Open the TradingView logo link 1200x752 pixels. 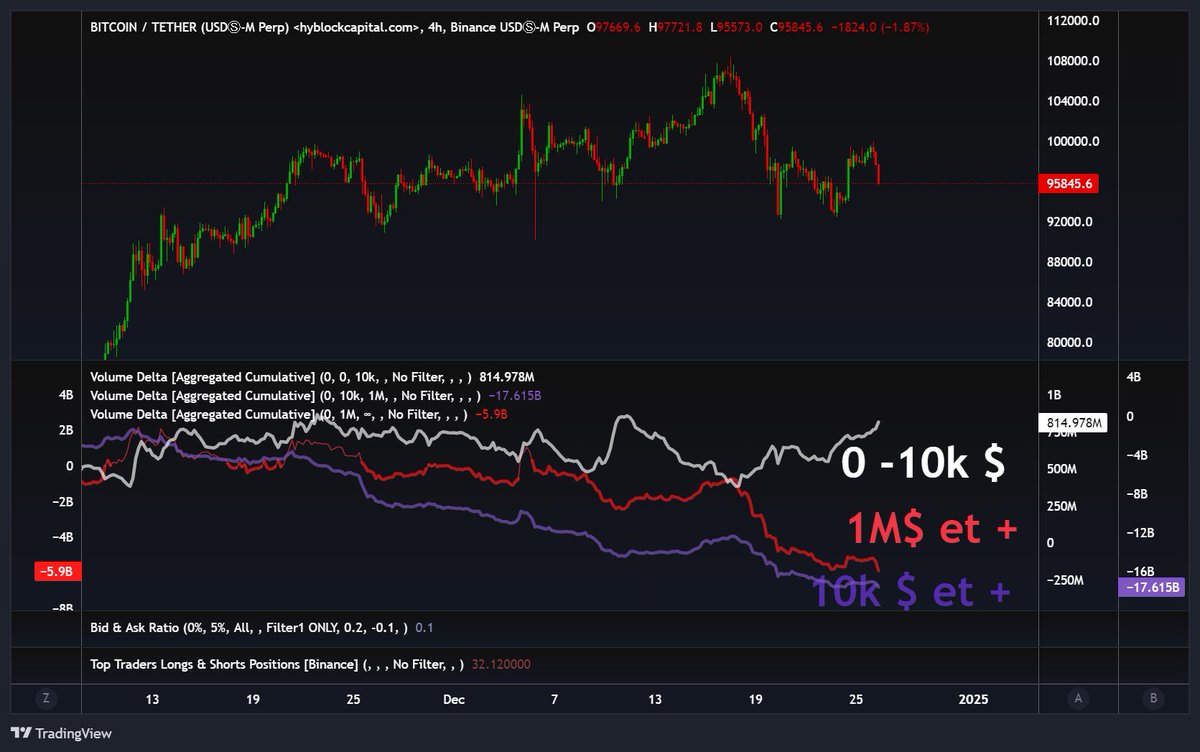coord(61,733)
